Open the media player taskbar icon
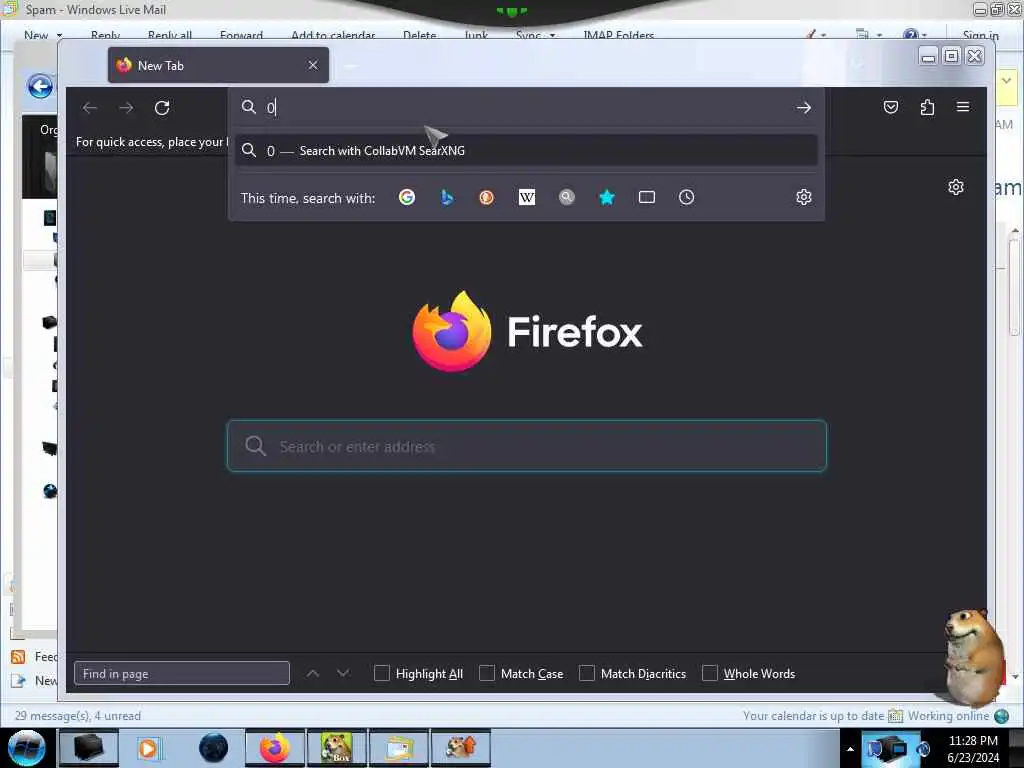 coord(148,748)
